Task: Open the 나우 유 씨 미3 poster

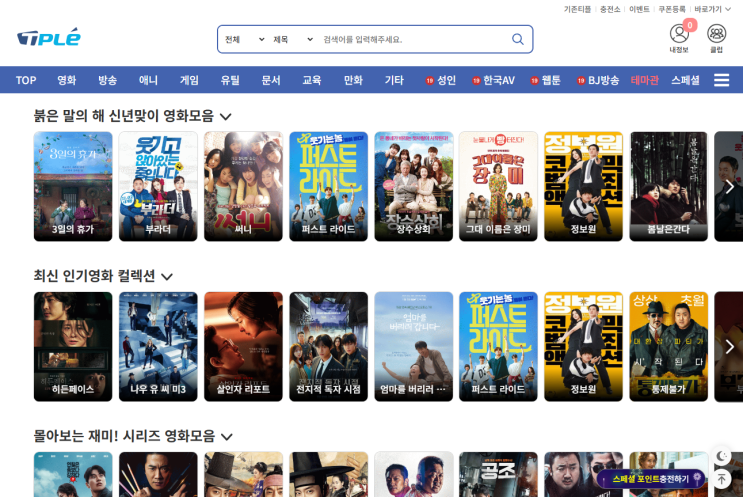Action: coord(158,347)
